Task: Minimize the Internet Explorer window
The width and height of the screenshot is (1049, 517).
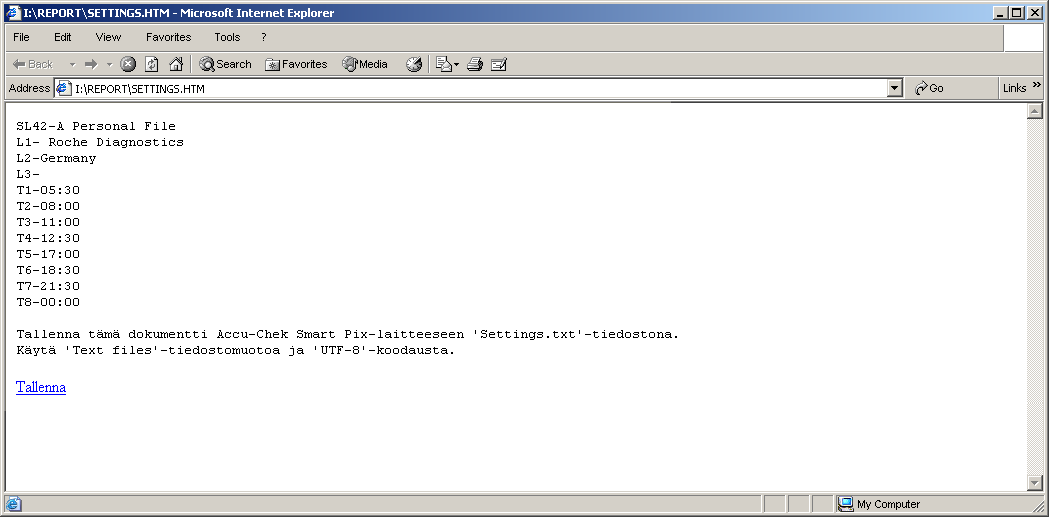Action: tap(1000, 13)
